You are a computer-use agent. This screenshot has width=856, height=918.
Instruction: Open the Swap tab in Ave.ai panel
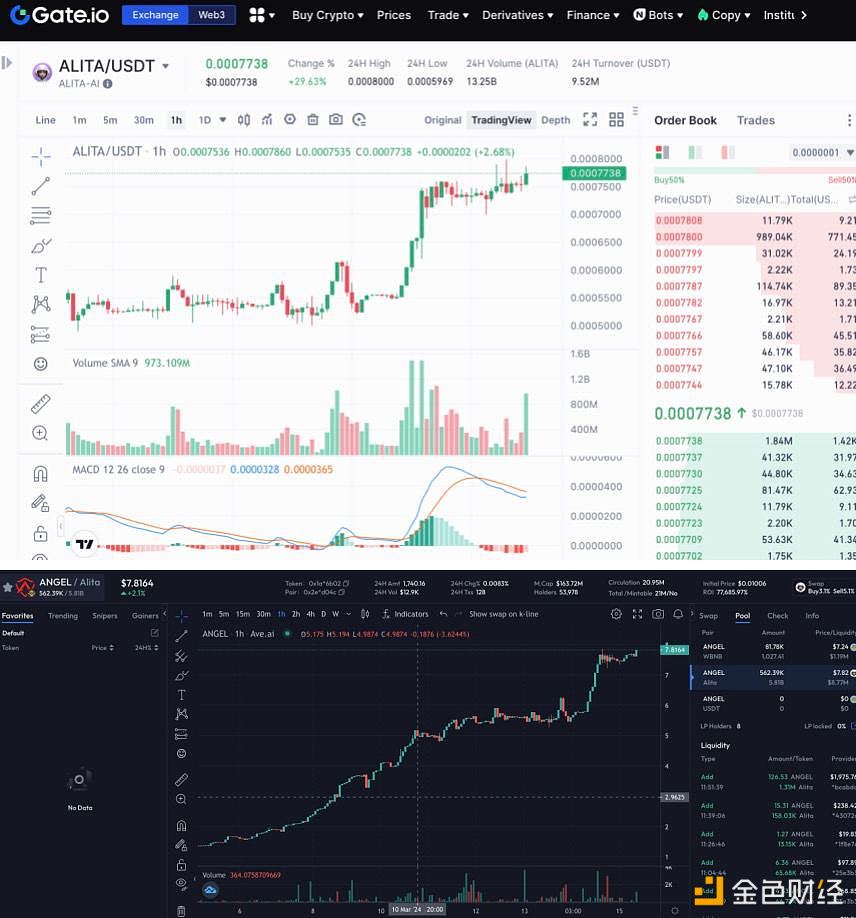pos(708,616)
